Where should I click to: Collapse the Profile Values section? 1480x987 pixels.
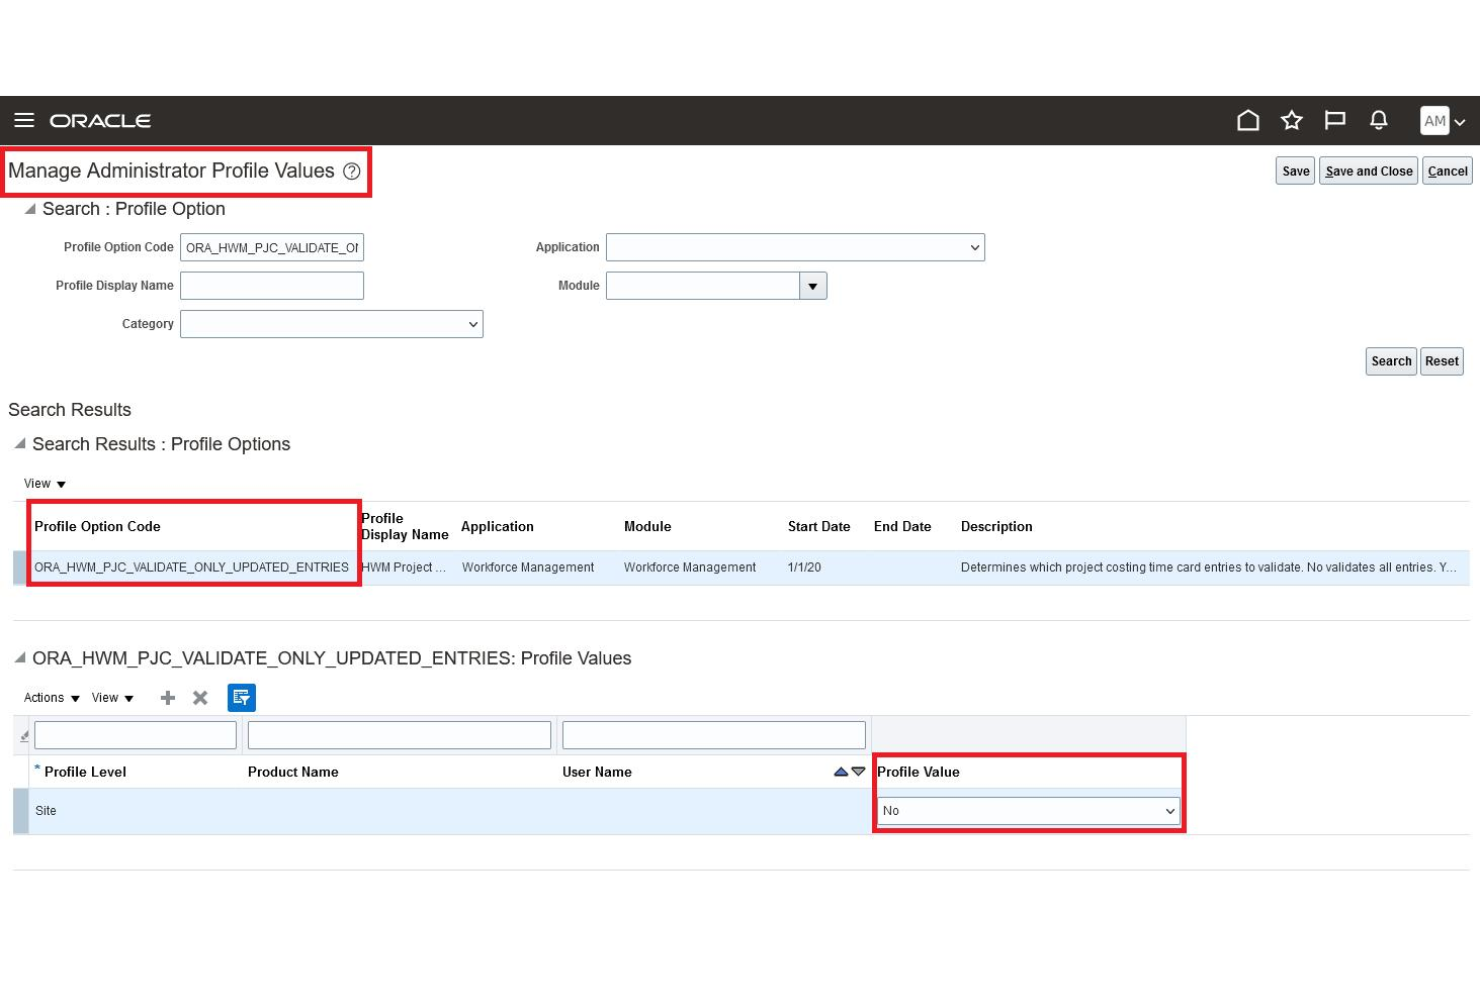tap(20, 658)
